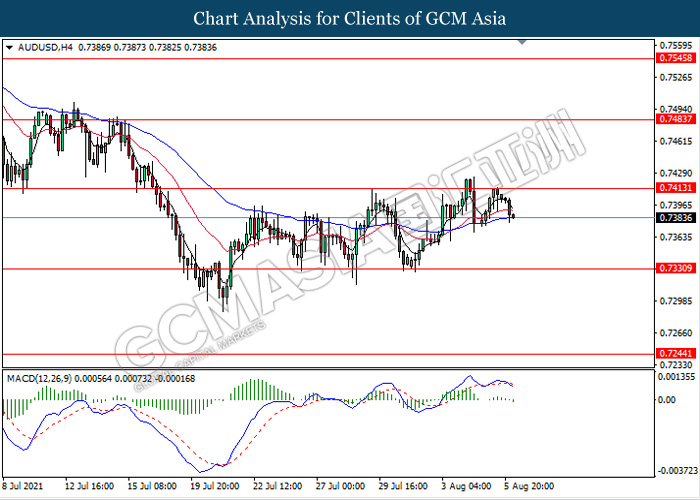Click the MACD scale value 0.001355

(x=678, y=377)
